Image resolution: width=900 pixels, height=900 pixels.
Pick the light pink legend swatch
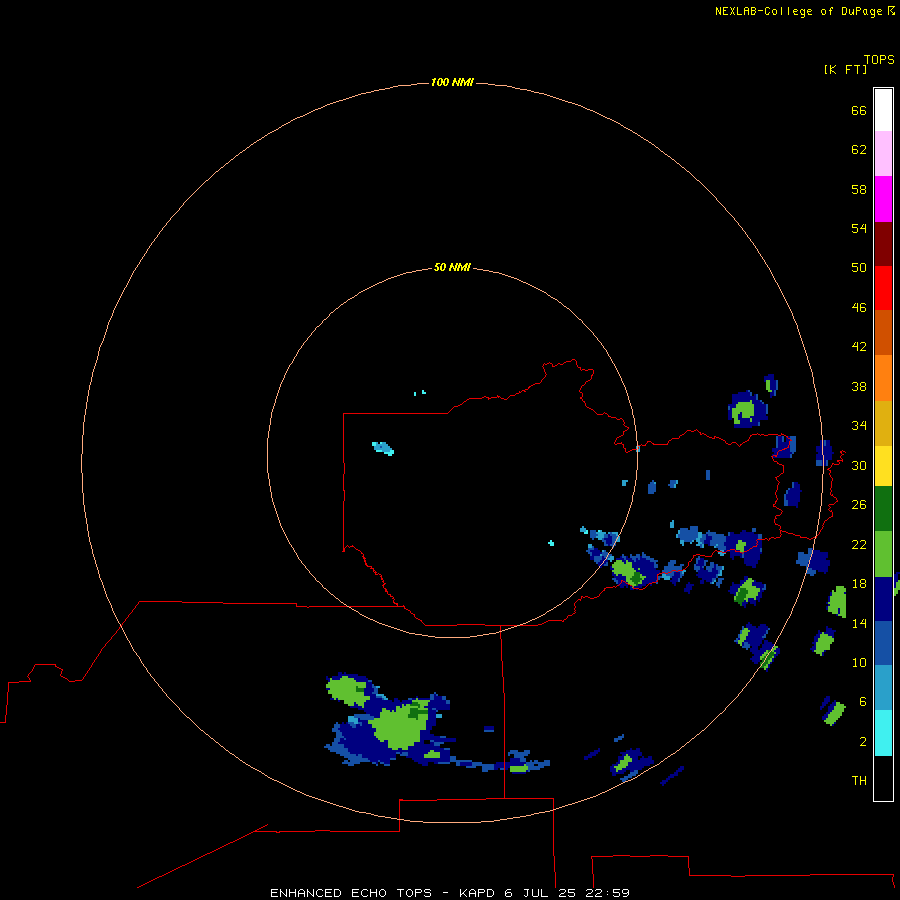tap(883, 153)
